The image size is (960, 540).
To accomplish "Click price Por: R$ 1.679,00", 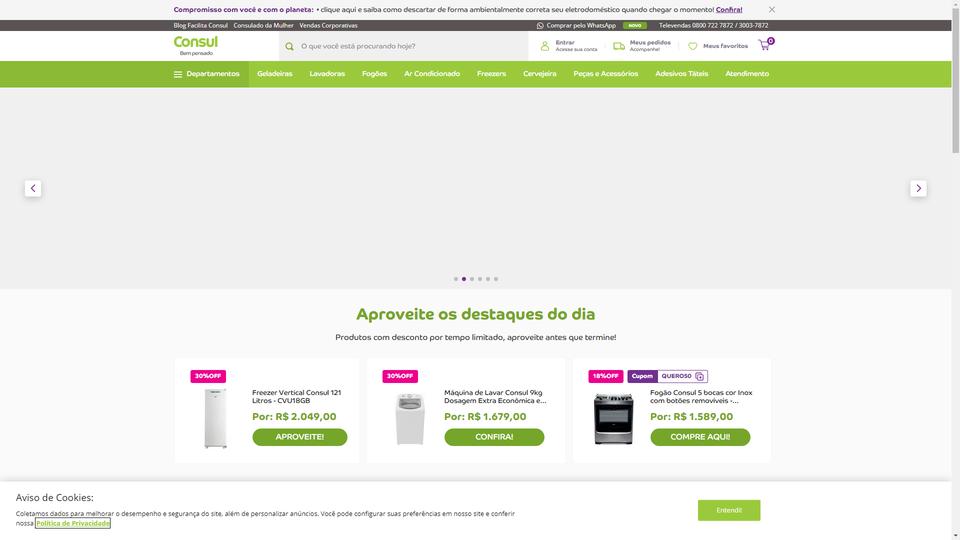I will (x=485, y=417).
